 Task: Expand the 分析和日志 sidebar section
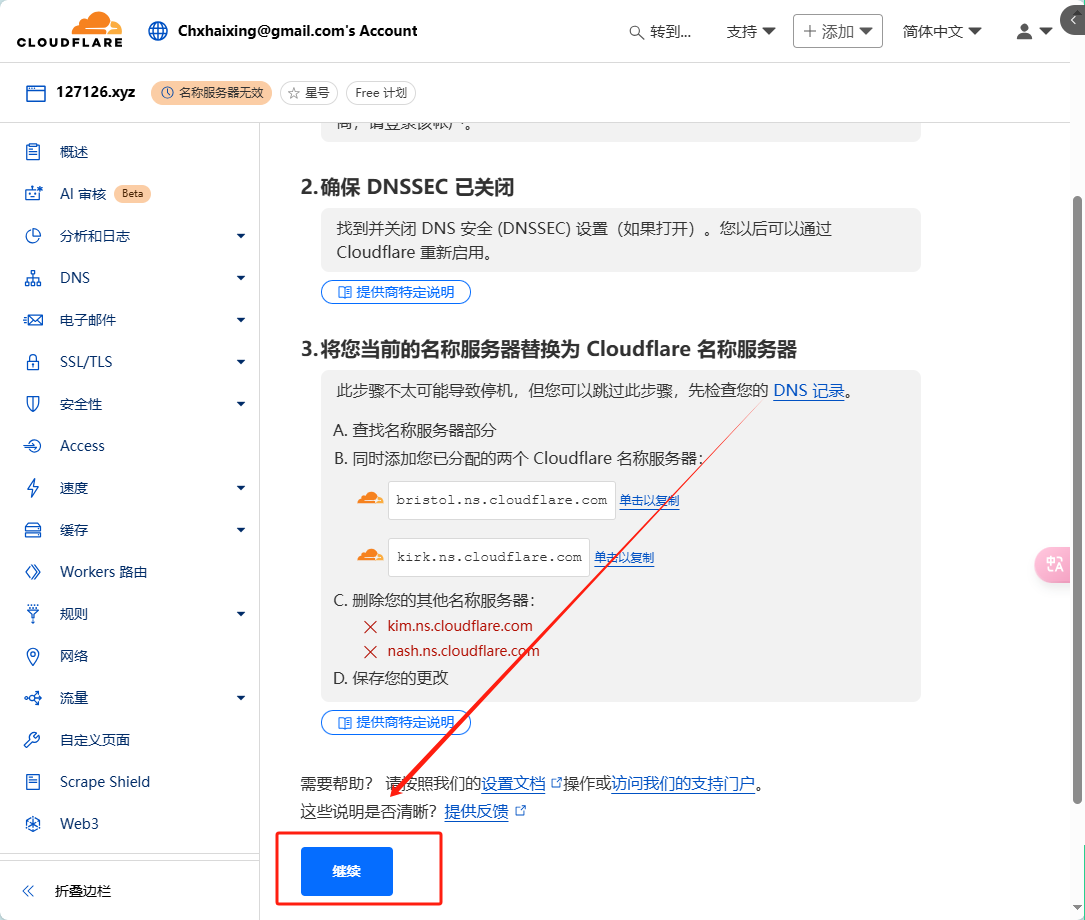[241, 236]
